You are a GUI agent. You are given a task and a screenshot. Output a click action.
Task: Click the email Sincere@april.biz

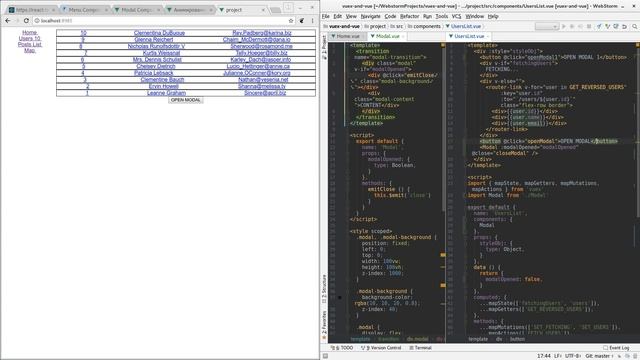(265, 93)
